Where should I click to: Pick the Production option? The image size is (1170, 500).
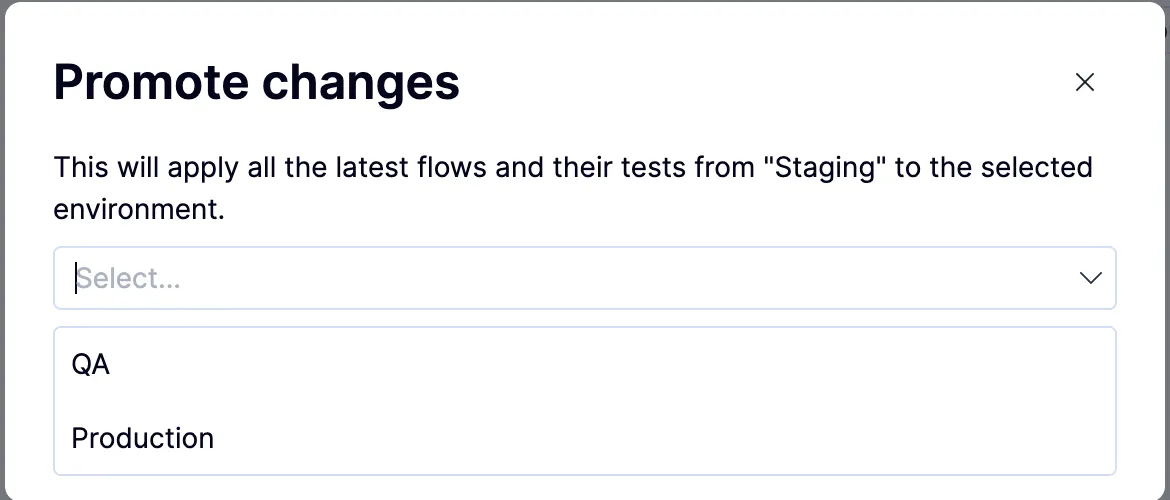tap(143, 438)
